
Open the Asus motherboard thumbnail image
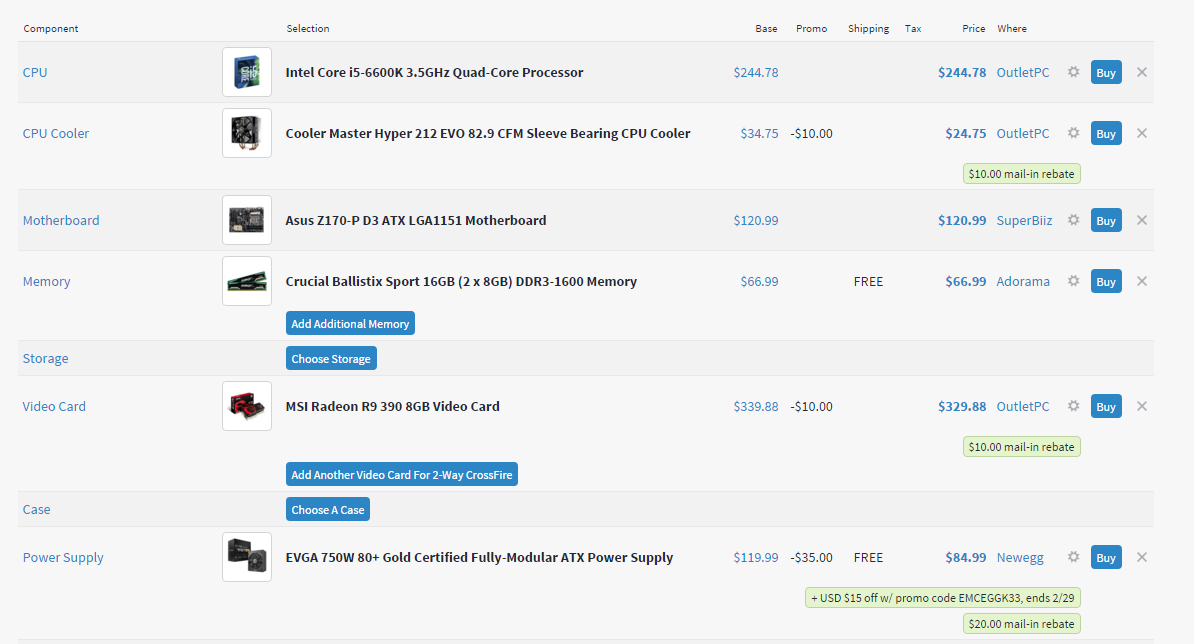tap(247, 220)
